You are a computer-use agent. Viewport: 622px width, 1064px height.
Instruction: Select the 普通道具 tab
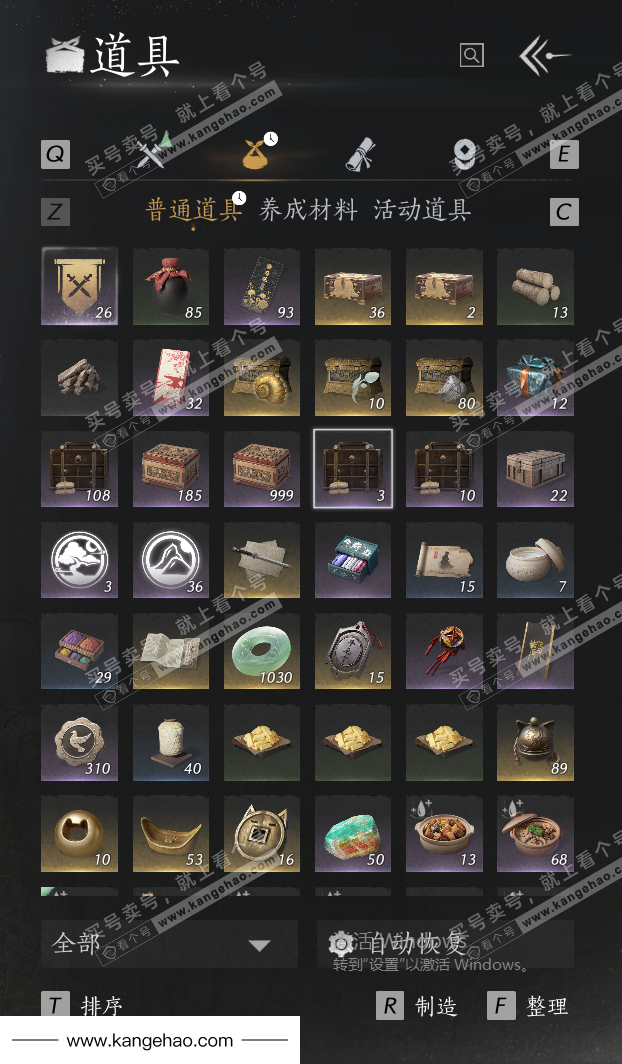point(193,210)
